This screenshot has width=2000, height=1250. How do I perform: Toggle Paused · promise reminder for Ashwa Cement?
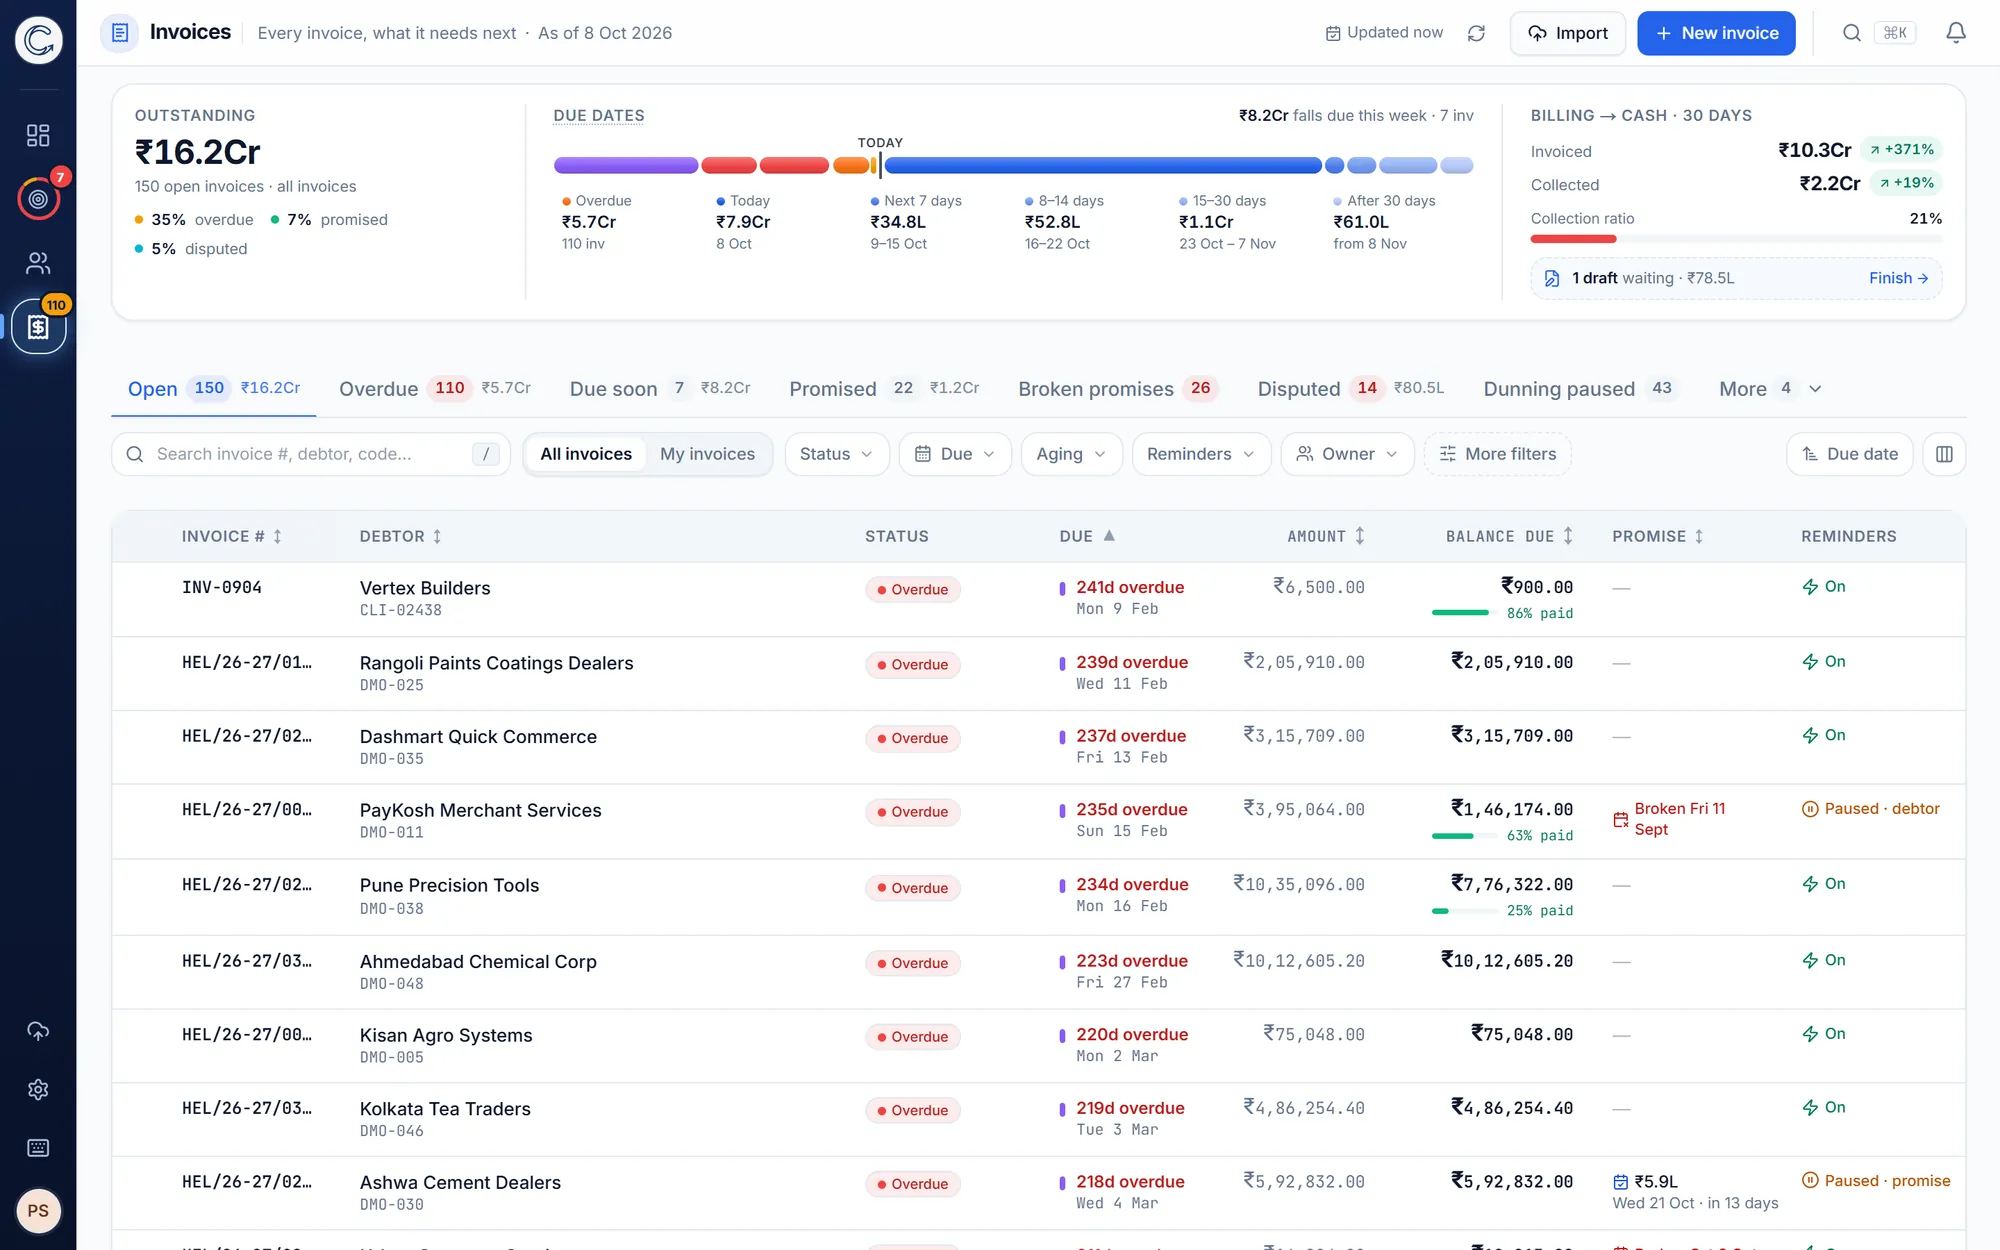click(1876, 1181)
